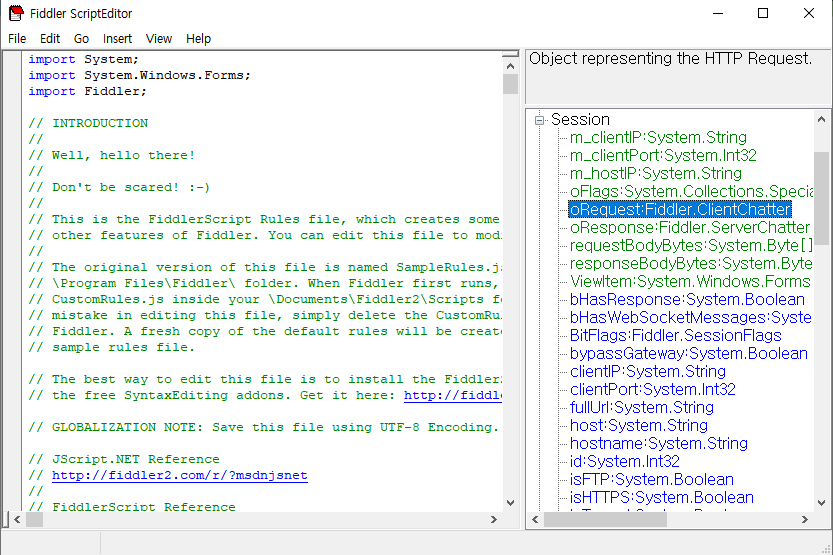
Task: Click the Session tree scroll right arrow
Action: coord(805,519)
